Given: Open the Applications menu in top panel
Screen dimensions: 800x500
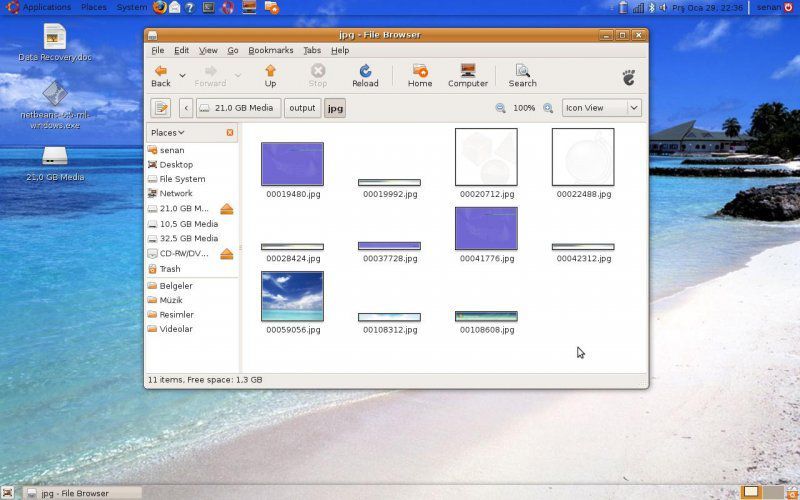Looking at the screenshot, I should pos(40,7).
